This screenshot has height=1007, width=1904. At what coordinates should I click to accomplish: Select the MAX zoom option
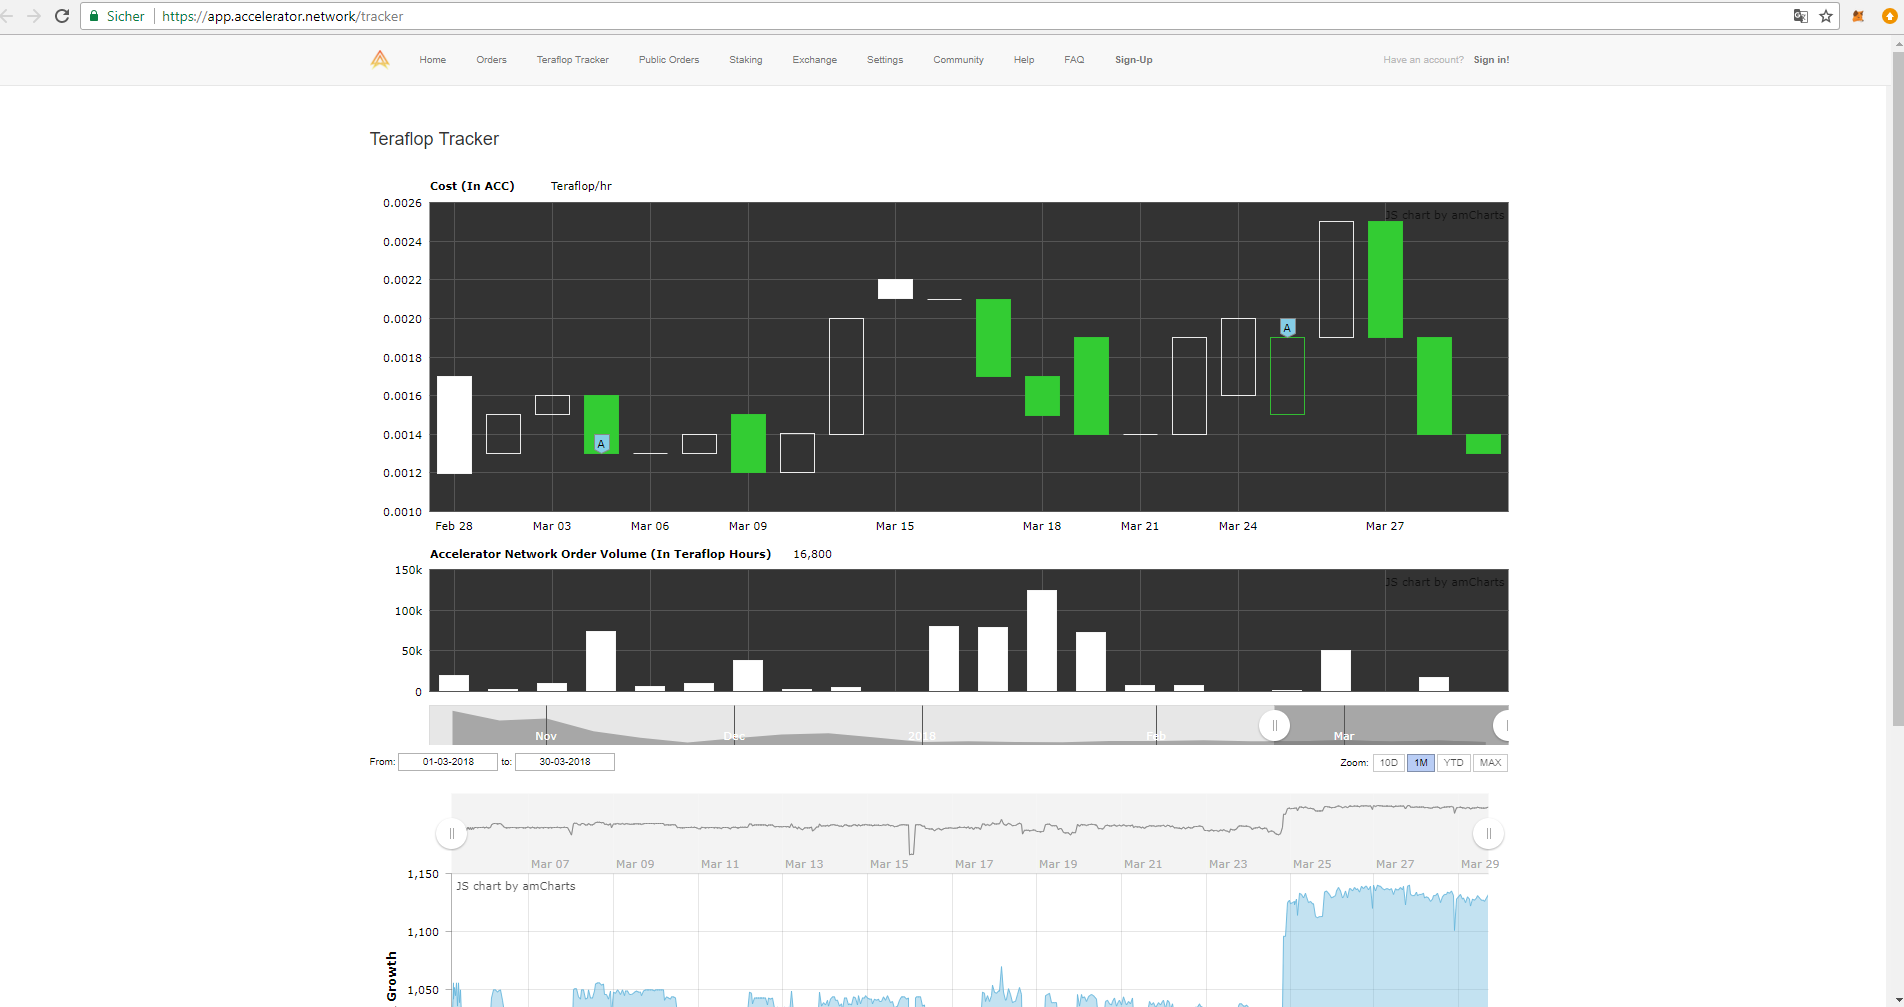click(1490, 763)
